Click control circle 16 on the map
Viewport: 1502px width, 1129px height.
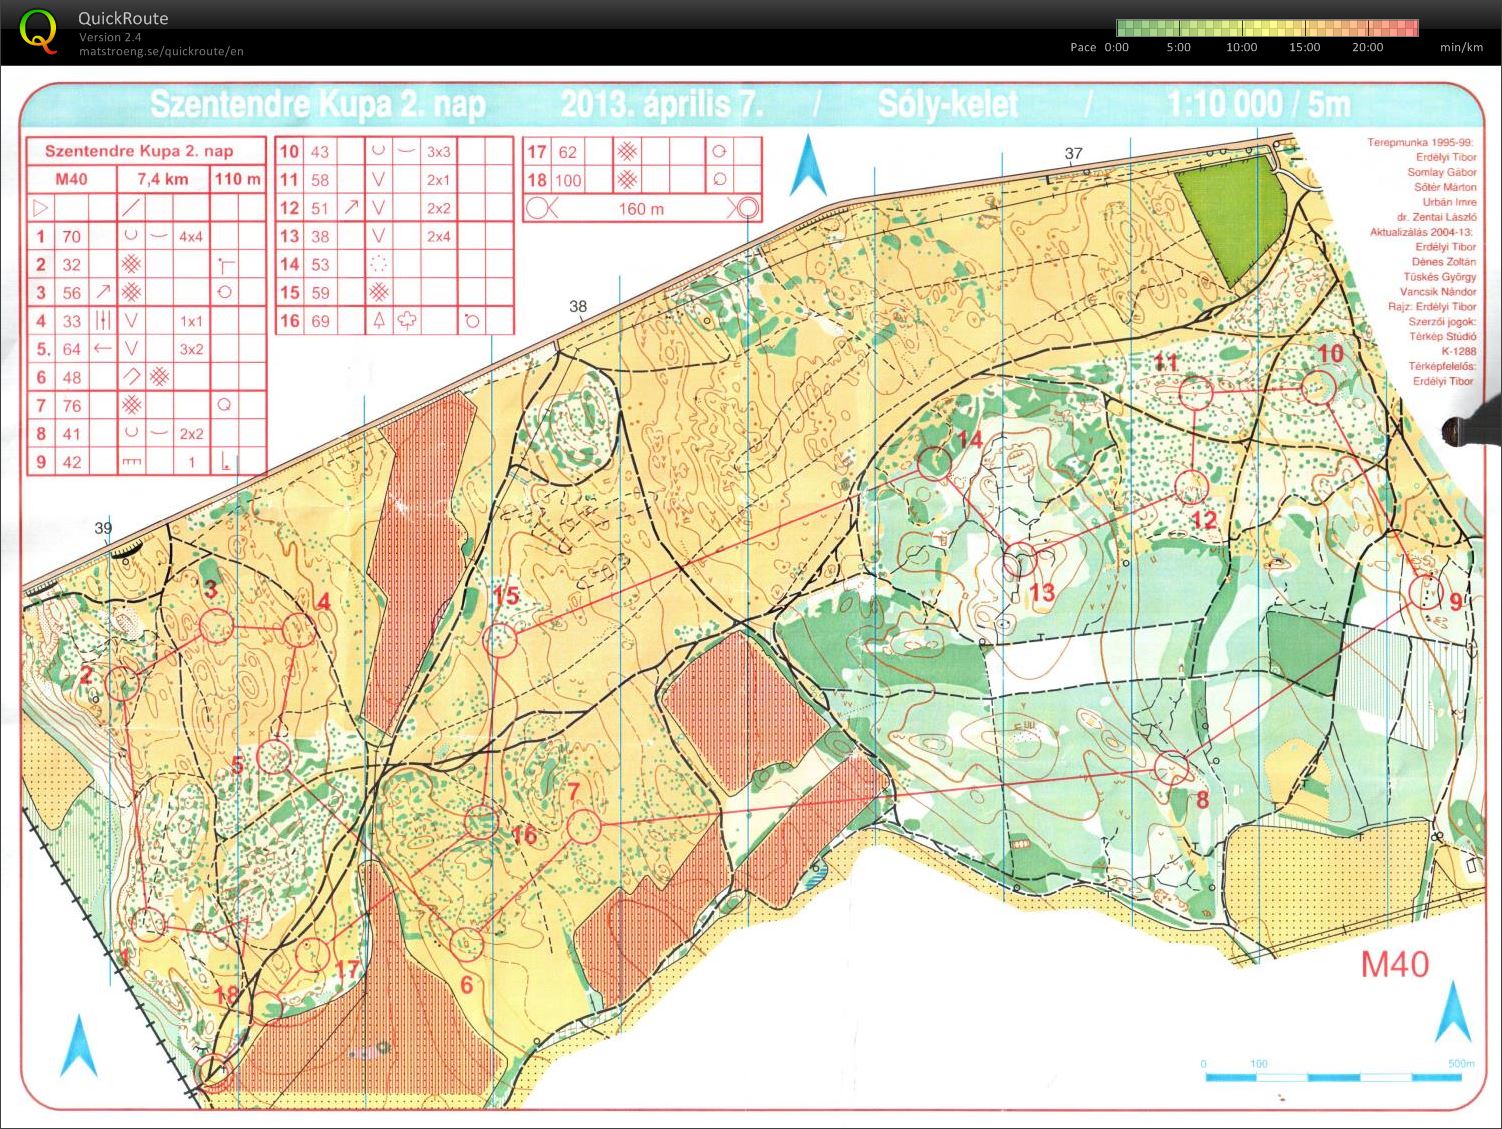482,822
